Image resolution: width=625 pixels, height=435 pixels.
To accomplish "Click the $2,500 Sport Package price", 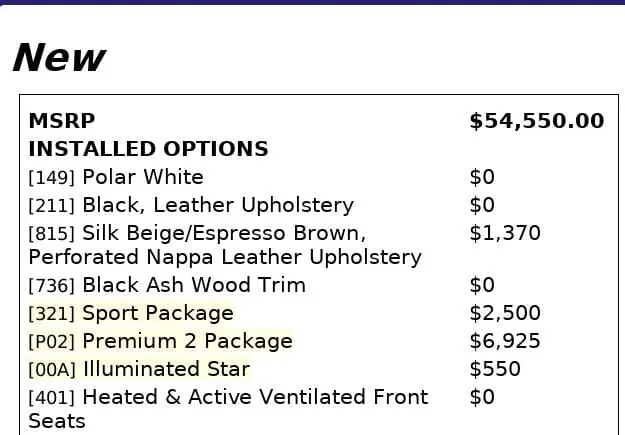I will pyautogui.click(x=505, y=313).
